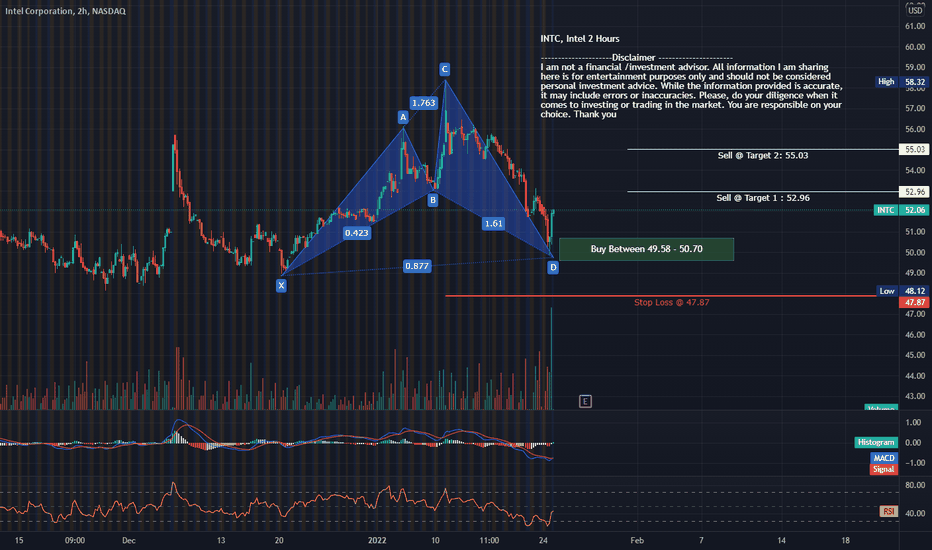Viewport: 932px width, 550px height.
Task: Click the earnings 'E' marker icon
Action: (x=585, y=401)
